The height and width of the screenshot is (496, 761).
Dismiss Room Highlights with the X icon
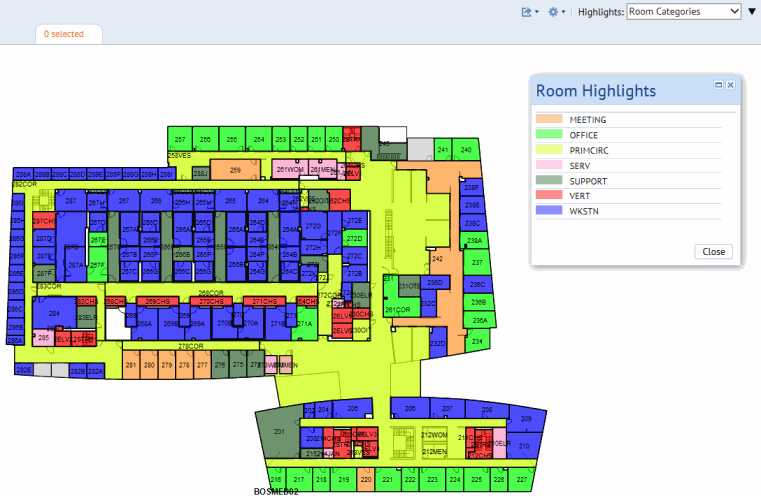[x=731, y=86]
